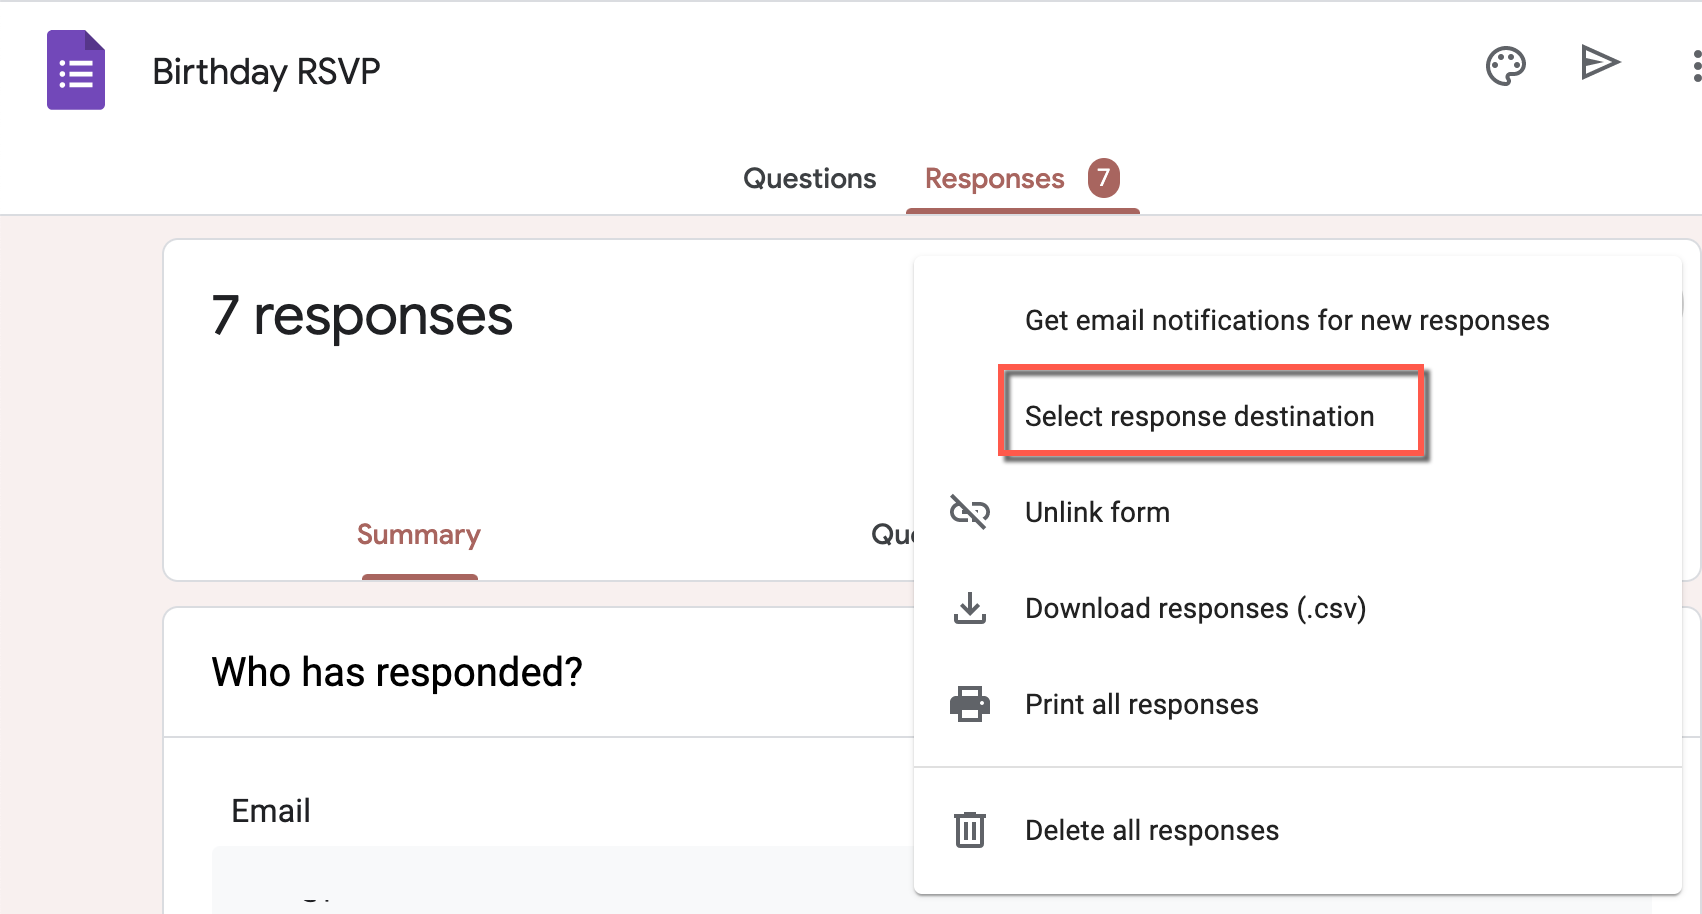Click the printer icon beside Print all responses
Viewport: 1702px width, 914px height.
[x=967, y=704]
